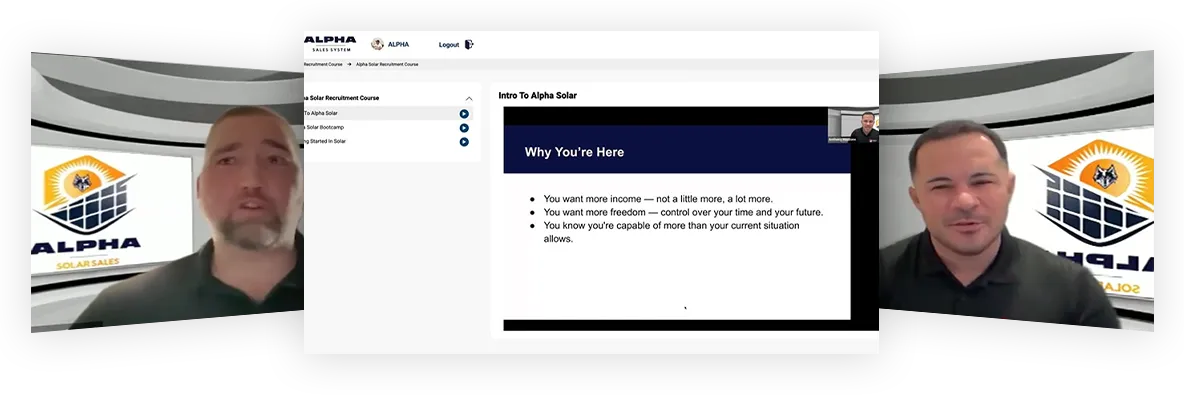This screenshot has height=406, width=1184.
Task: Select the Started In Solar lesson row
Action: pyautogui.click(x=389, y=141)
